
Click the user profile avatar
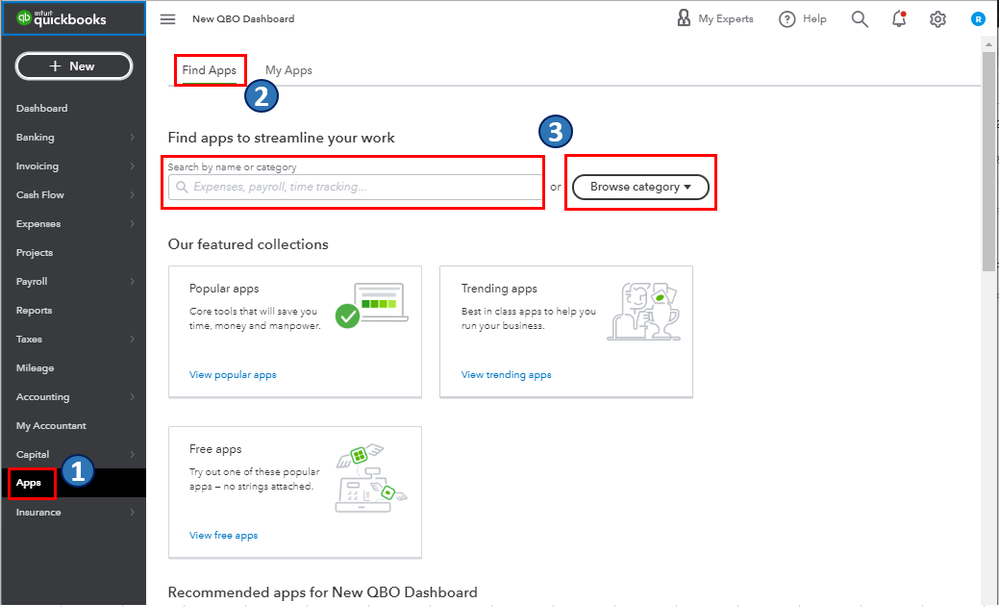978,19
